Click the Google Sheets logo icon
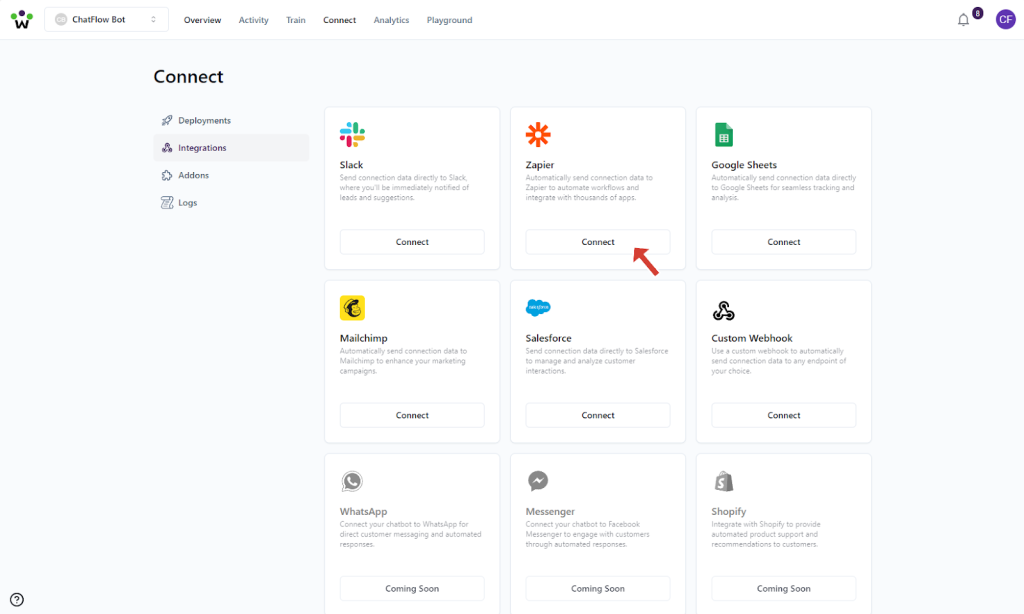 point(724,135)
